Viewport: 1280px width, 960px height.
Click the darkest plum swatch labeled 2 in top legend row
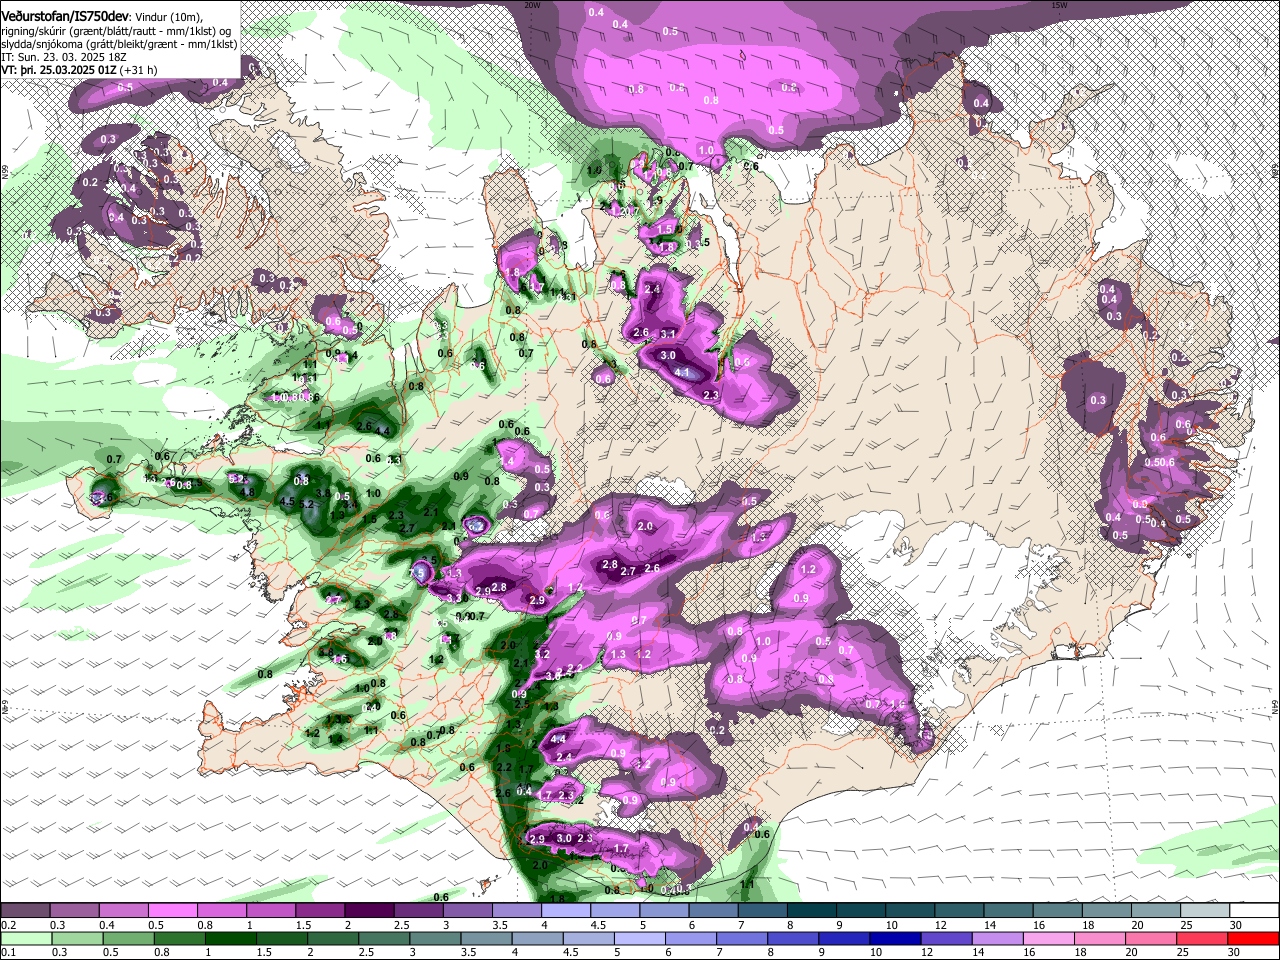[x=369, y=910]
